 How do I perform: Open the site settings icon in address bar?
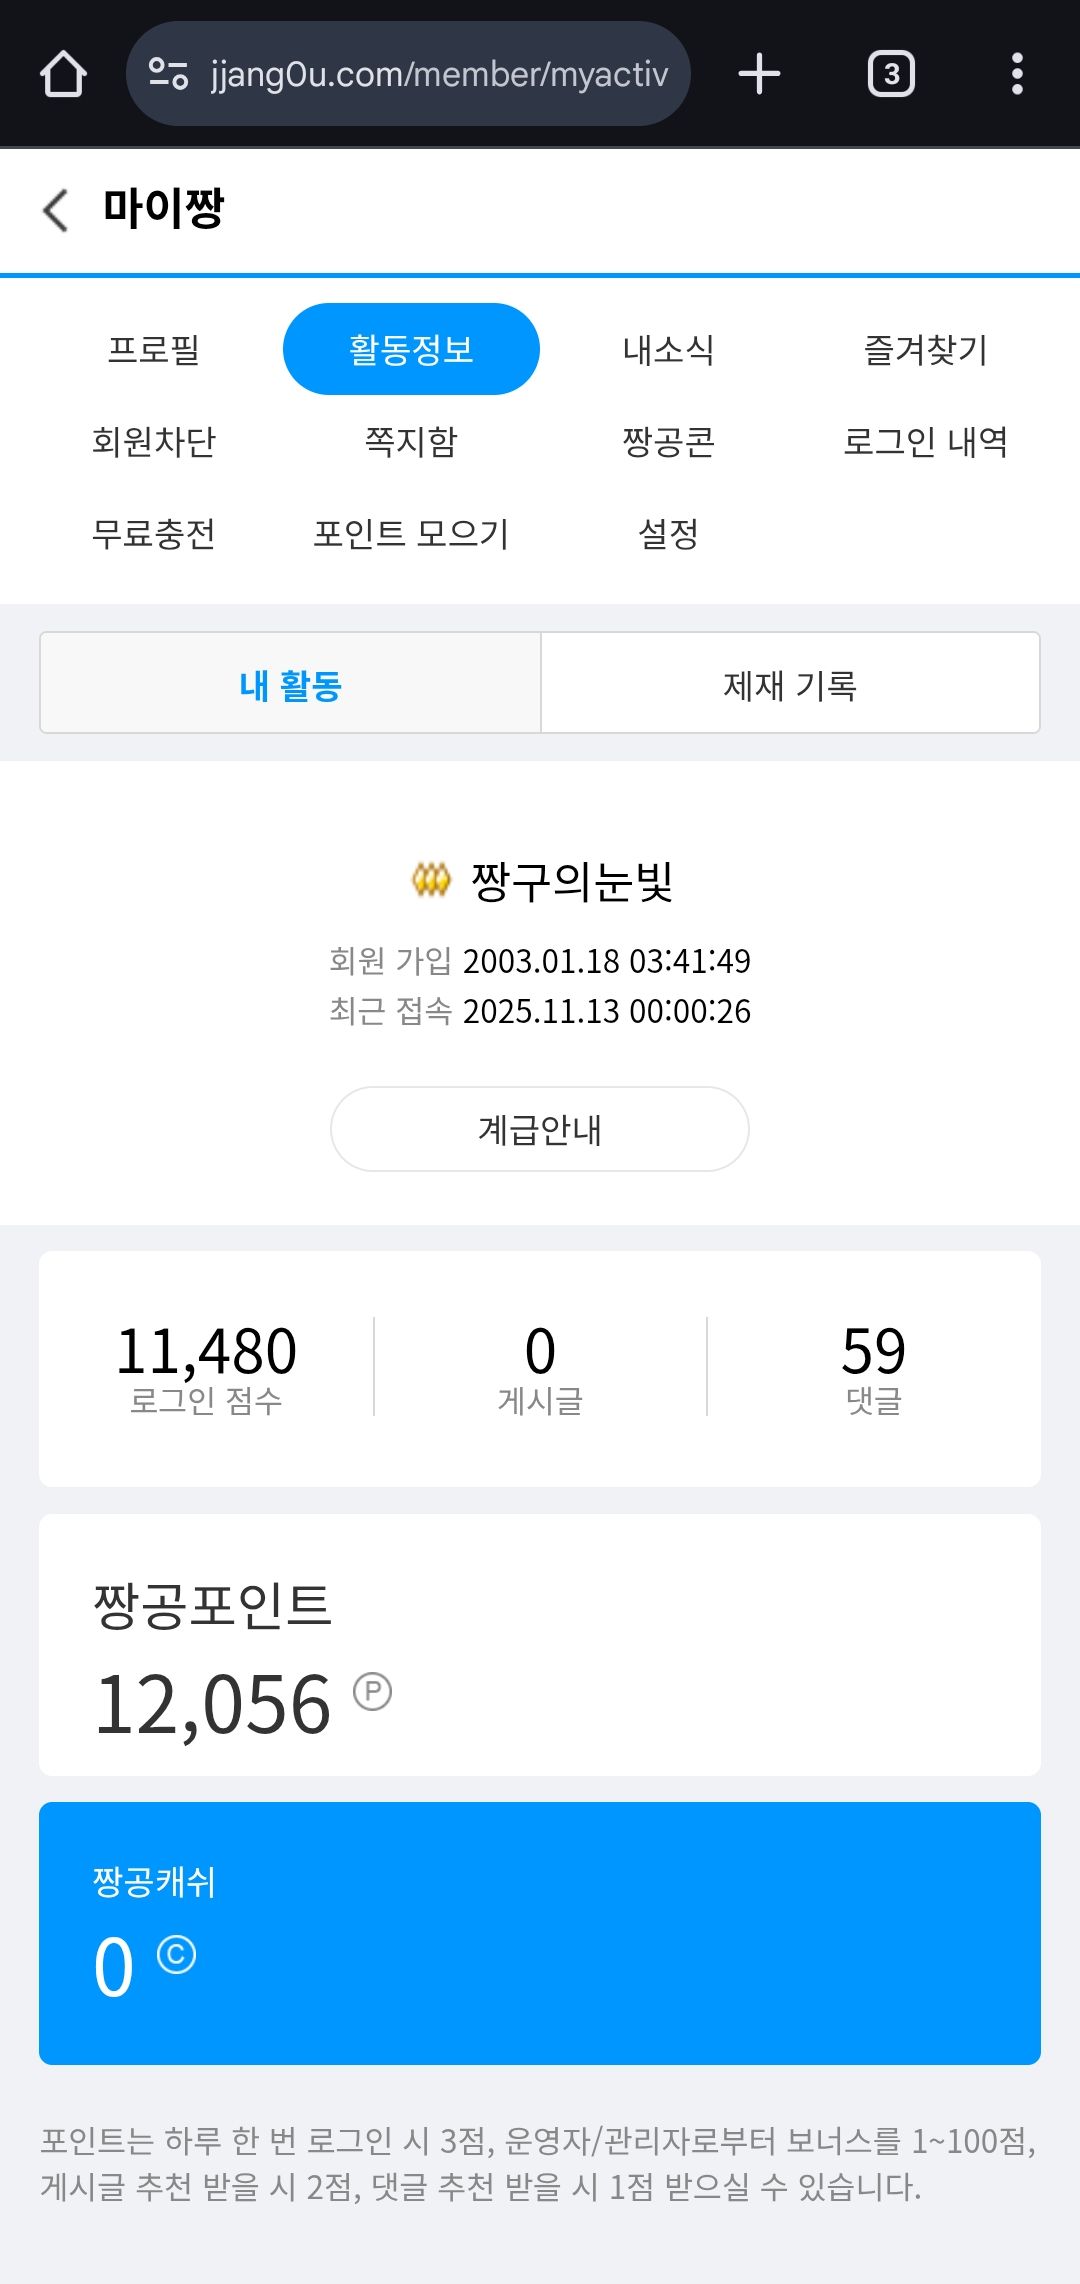(168, 74)
